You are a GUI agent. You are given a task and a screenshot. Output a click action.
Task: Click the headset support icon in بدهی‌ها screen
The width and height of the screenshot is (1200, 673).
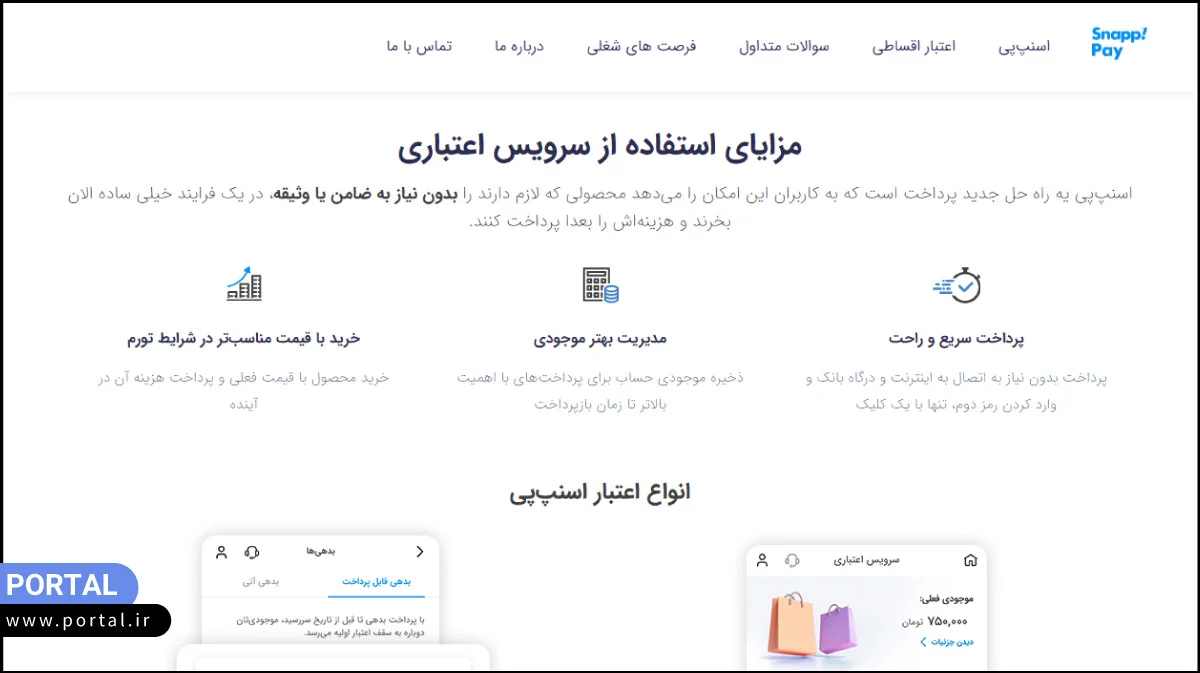251,553
